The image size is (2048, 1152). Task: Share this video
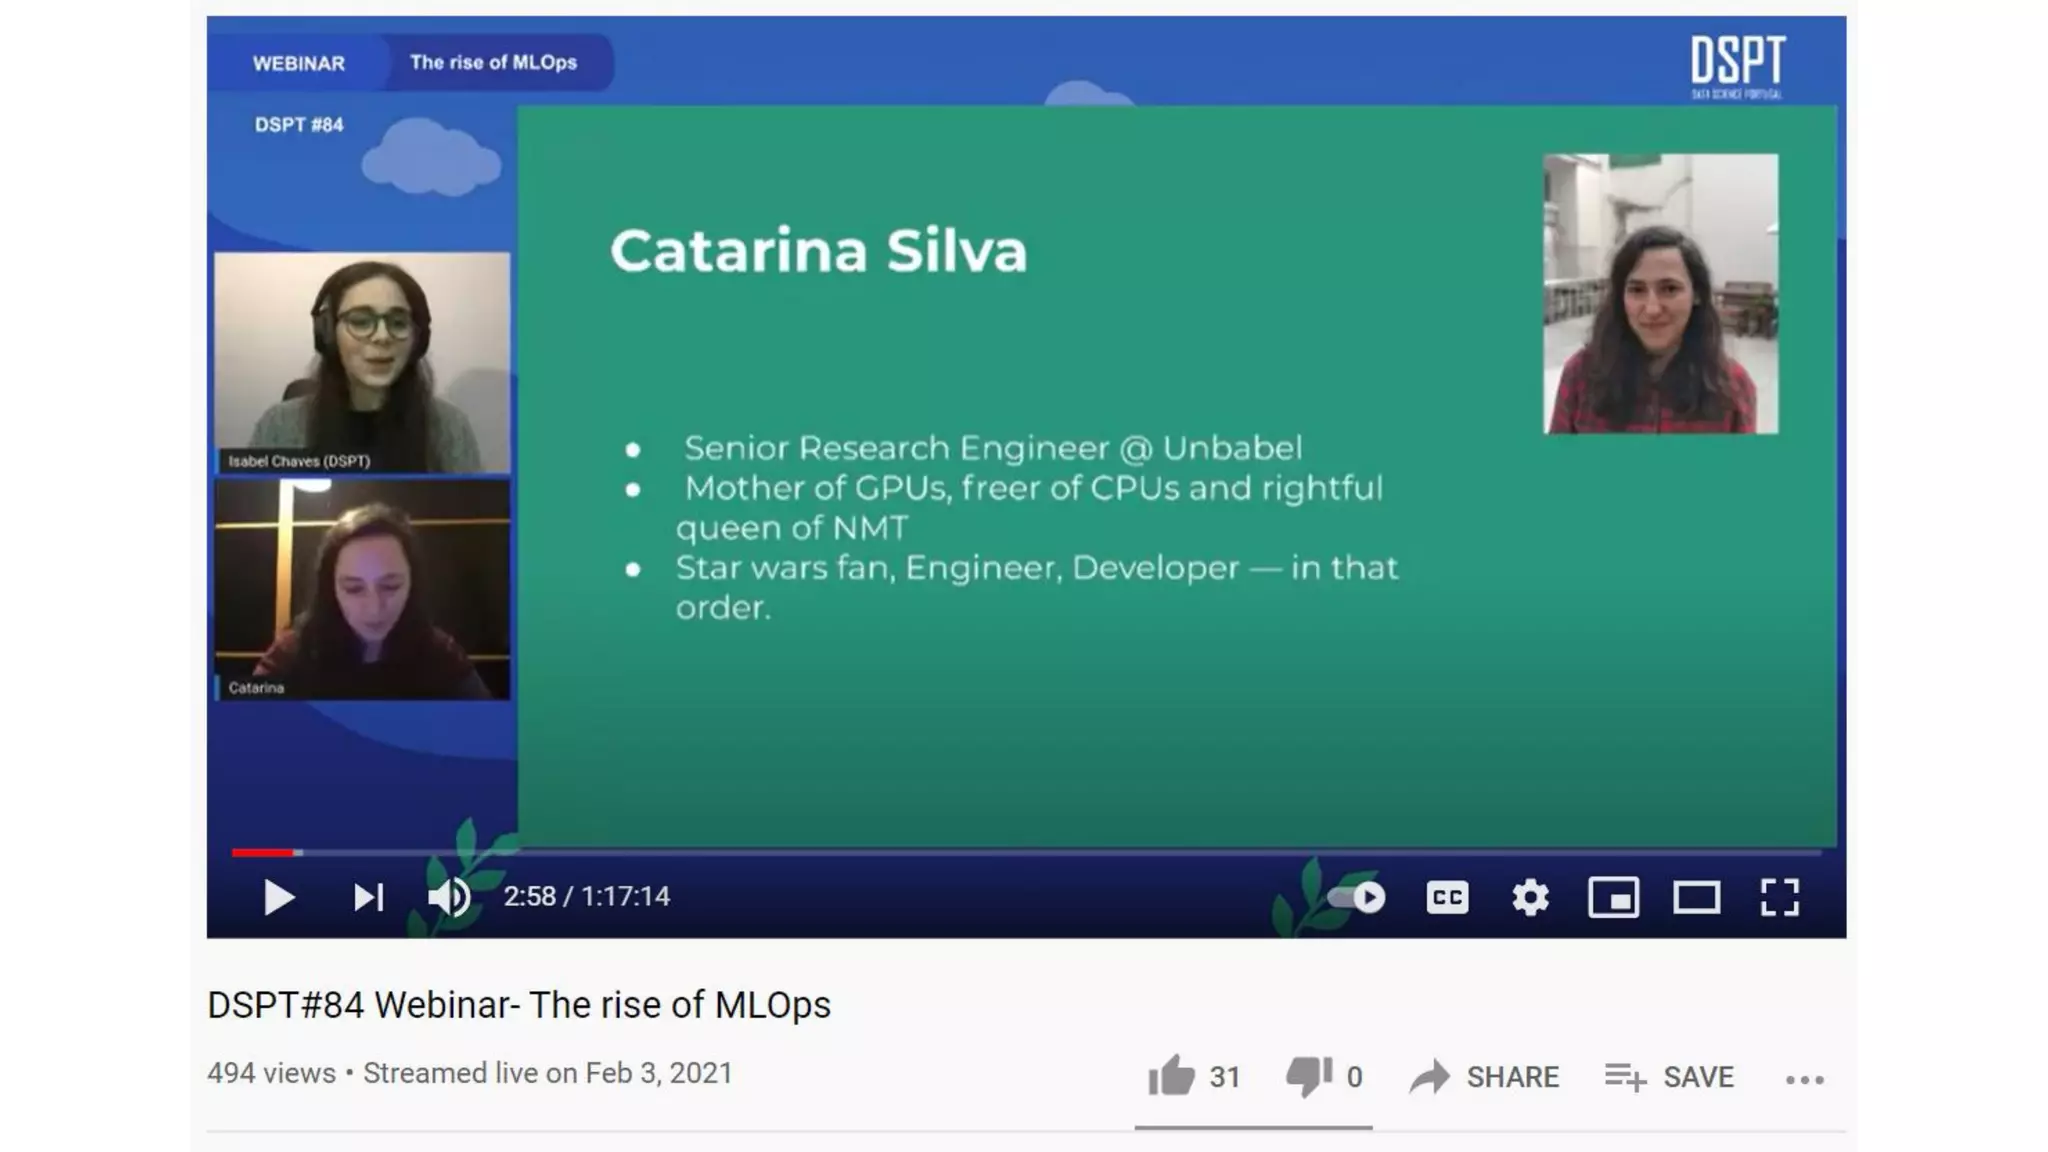[1485, 1077]
